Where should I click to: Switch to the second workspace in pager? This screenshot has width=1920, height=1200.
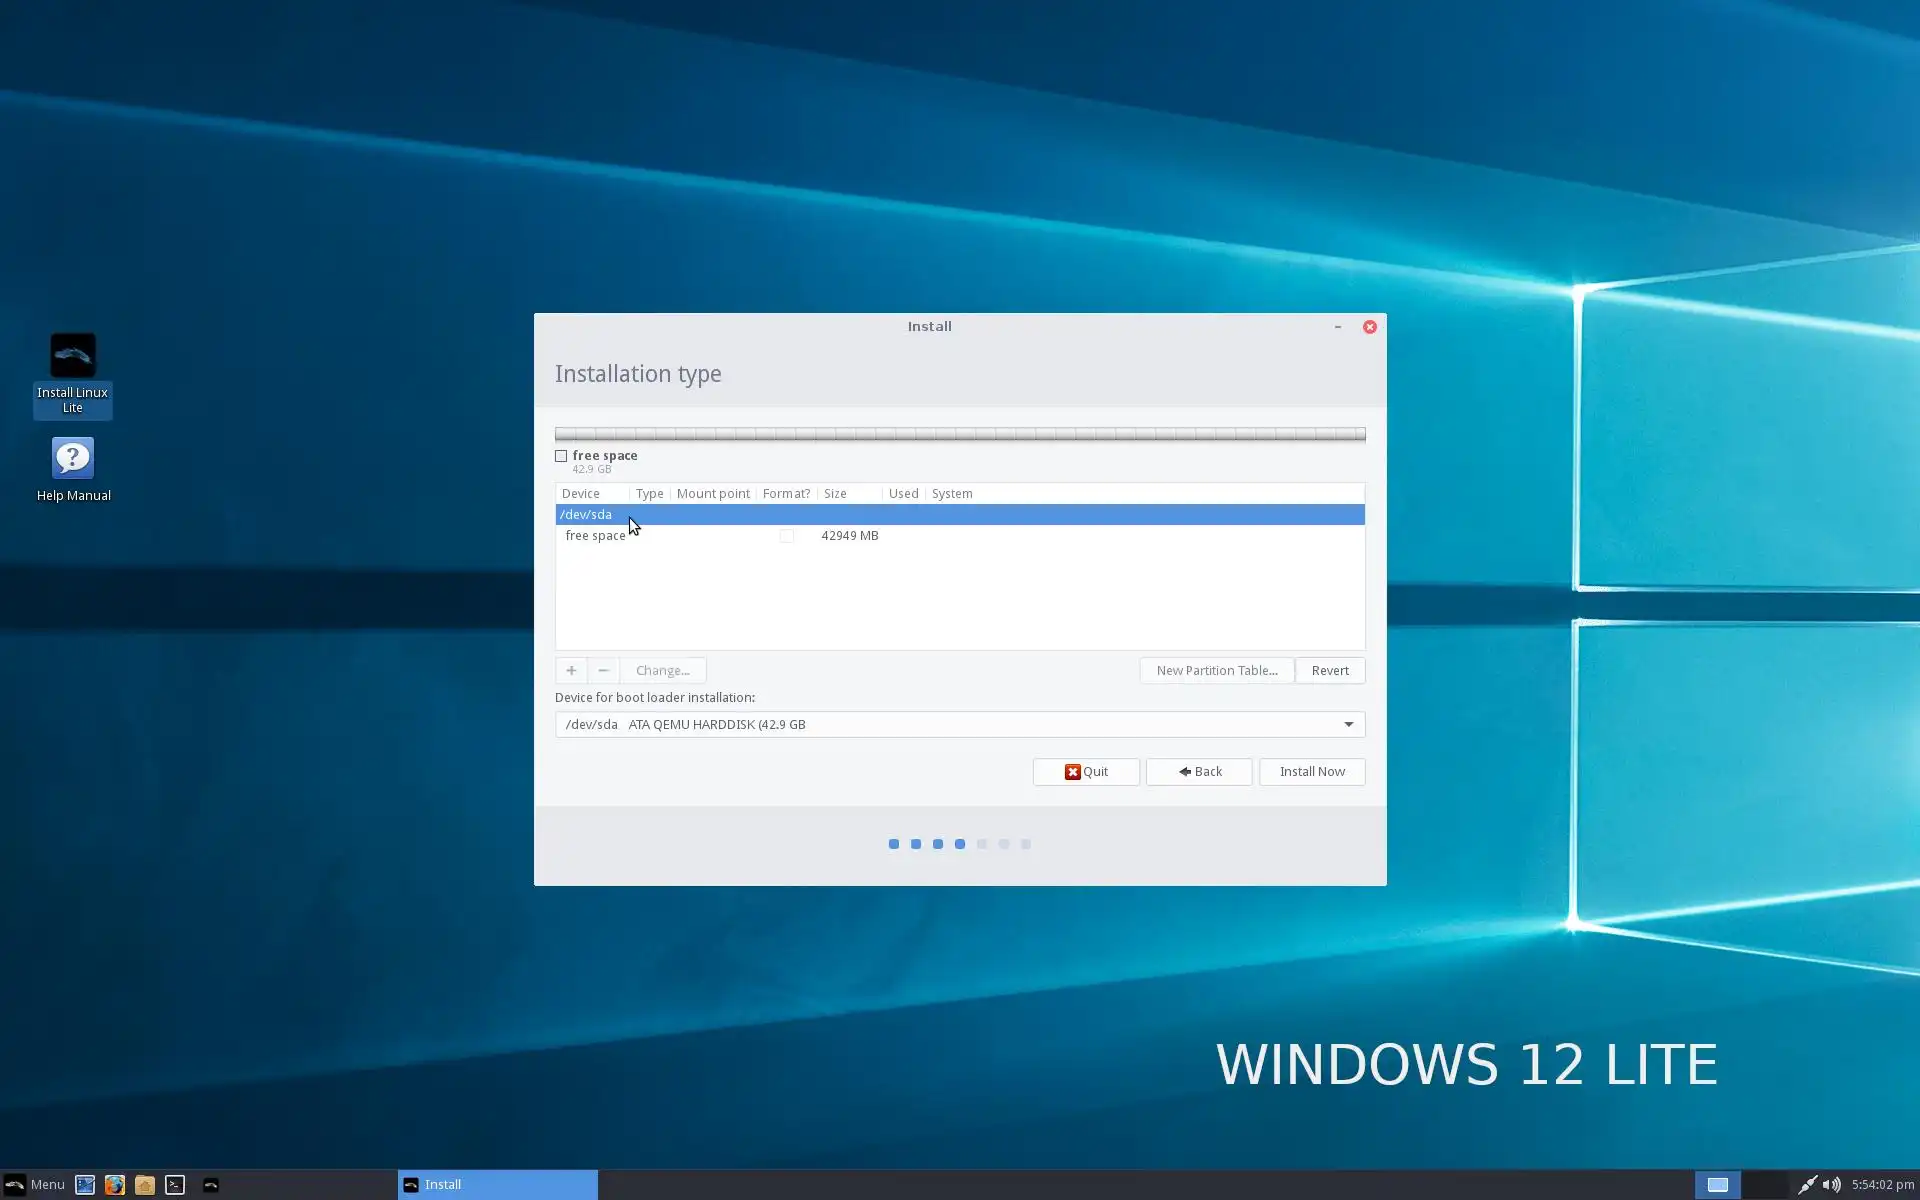click(x=1765, y=1185)
